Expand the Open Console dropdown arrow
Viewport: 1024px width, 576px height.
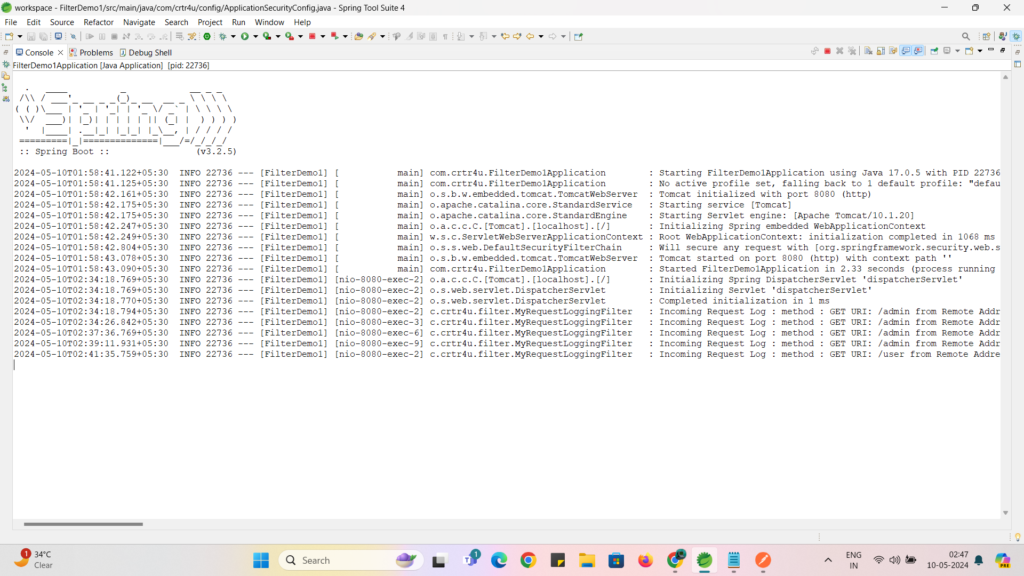(980, 51)
